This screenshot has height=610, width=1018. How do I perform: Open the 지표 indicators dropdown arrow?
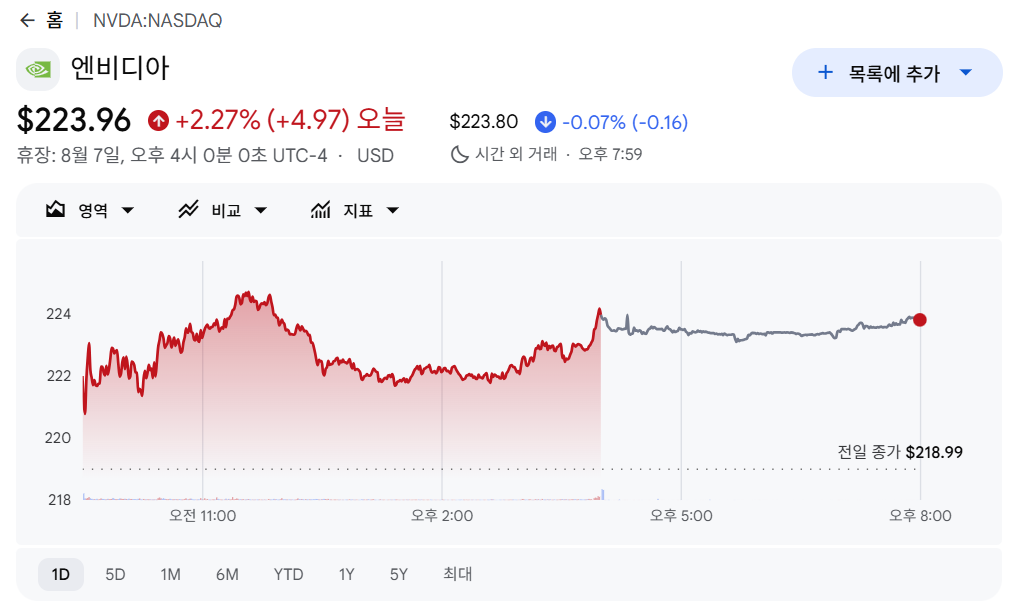tap(393, 210)
